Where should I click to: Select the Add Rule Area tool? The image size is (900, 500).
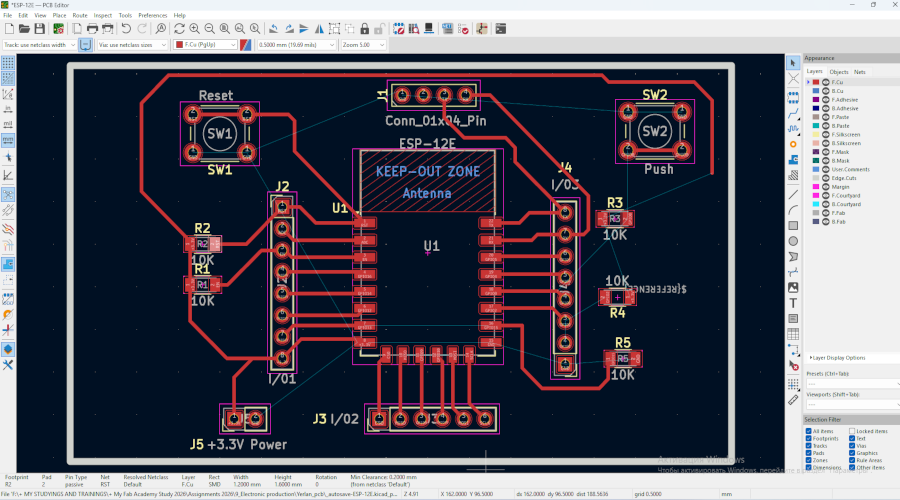(x=793, y=176)
